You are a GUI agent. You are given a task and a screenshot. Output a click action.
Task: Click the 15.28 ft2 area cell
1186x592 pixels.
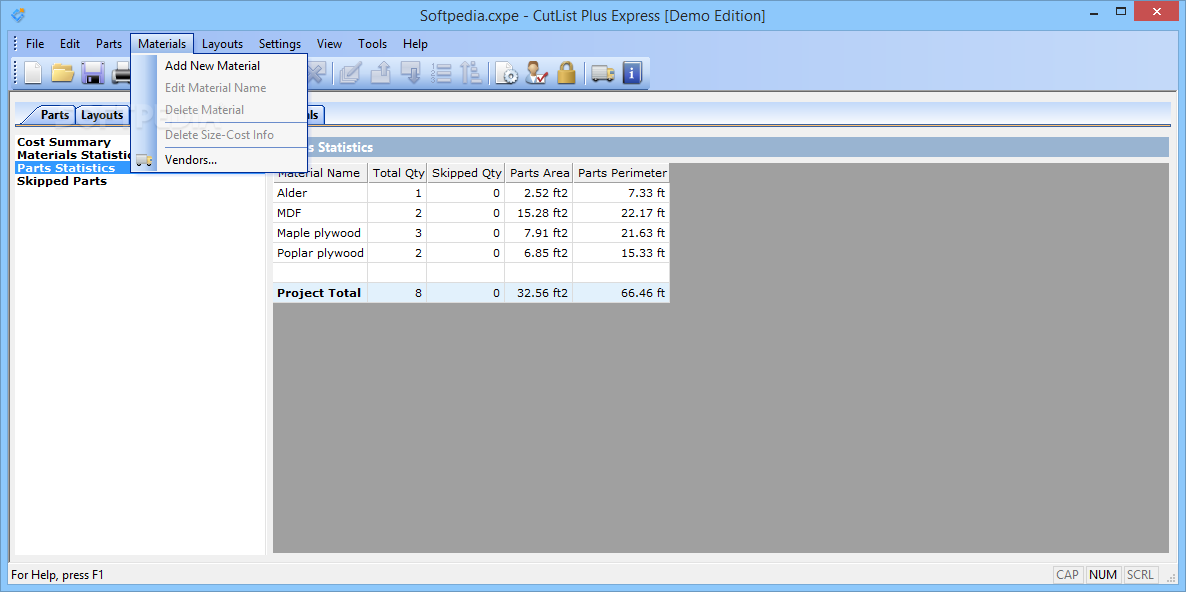pos(539,213)
